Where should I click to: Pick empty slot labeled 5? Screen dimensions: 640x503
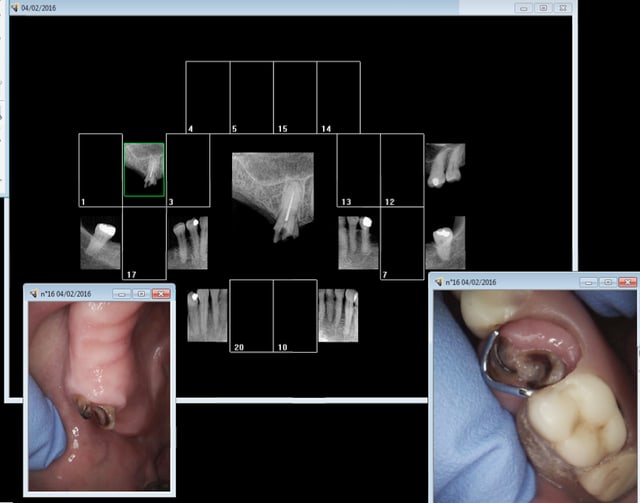point(252,97)
